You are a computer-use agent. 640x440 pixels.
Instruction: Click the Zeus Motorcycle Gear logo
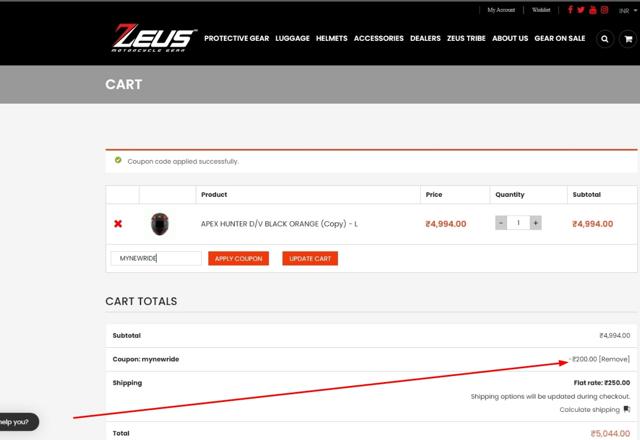pos(154,38)
